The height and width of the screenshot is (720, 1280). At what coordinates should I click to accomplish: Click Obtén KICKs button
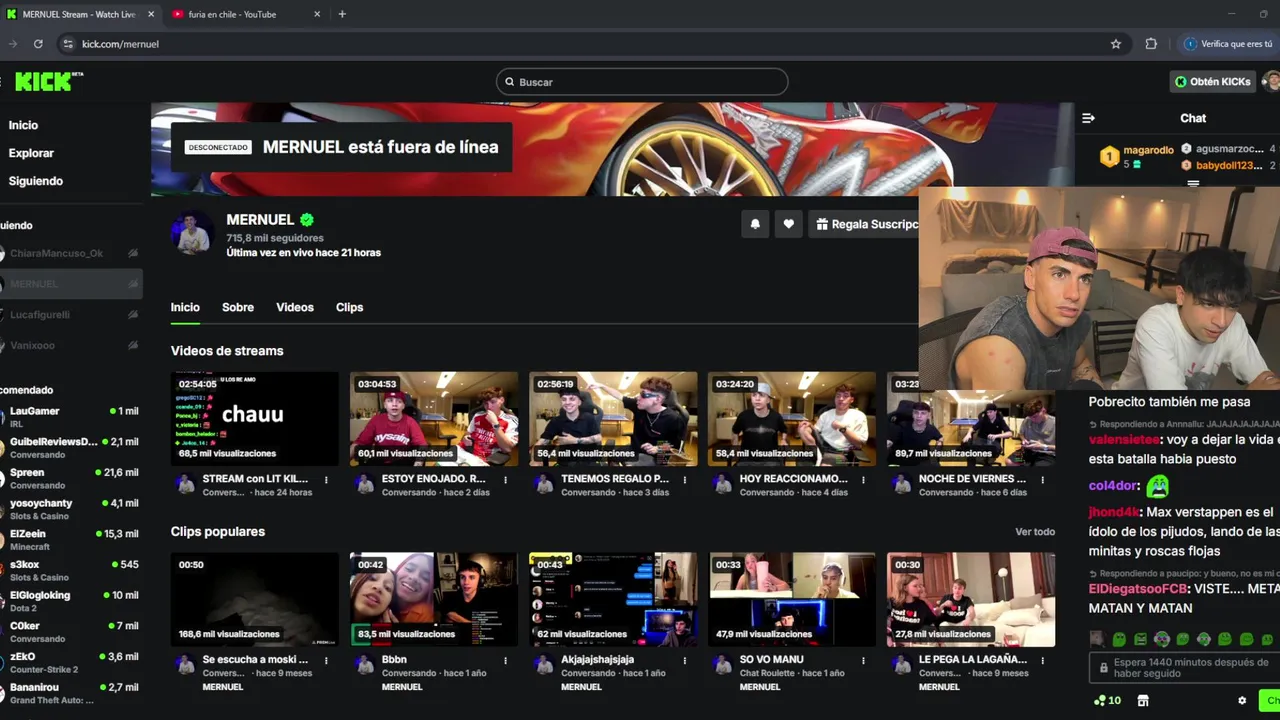click(x=1212, y=81)
